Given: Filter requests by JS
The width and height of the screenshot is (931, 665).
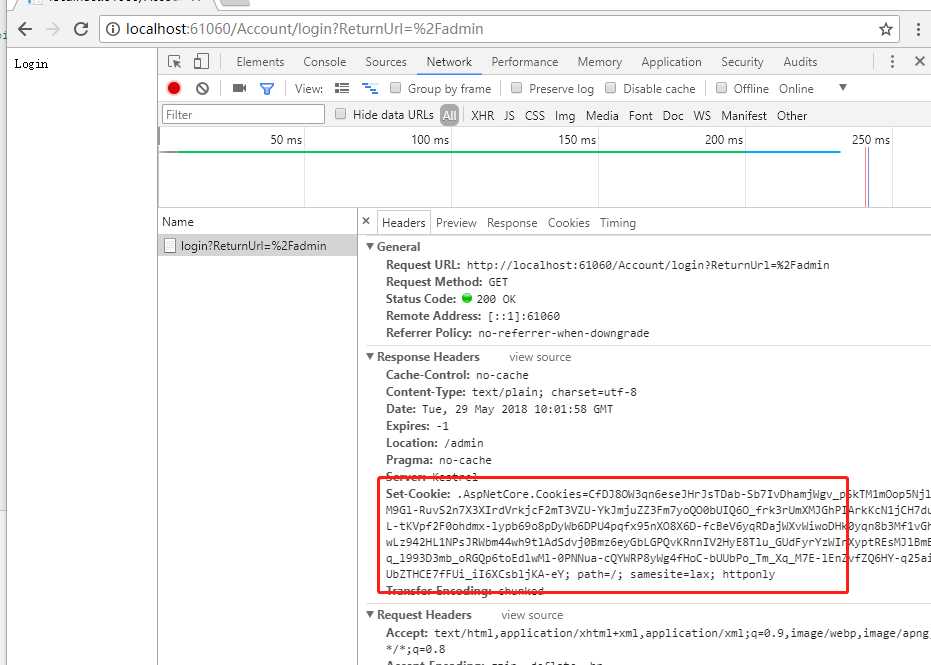Looking at the screenshot, I should 509,115.
